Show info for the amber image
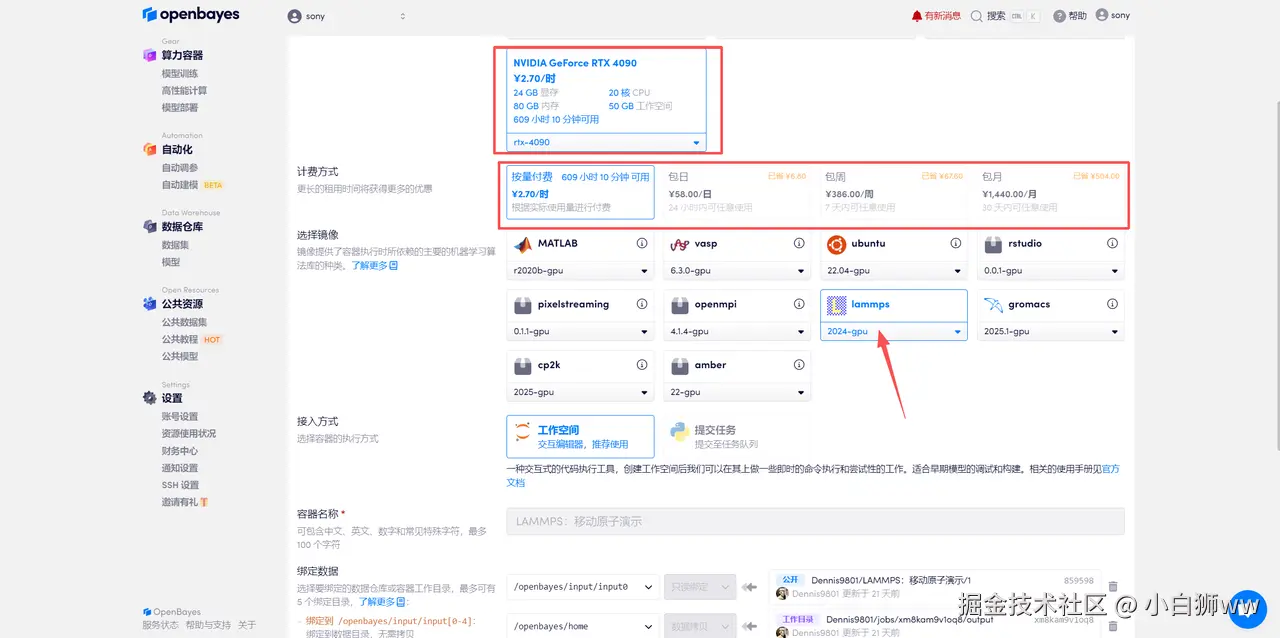 tap(799, 365)
